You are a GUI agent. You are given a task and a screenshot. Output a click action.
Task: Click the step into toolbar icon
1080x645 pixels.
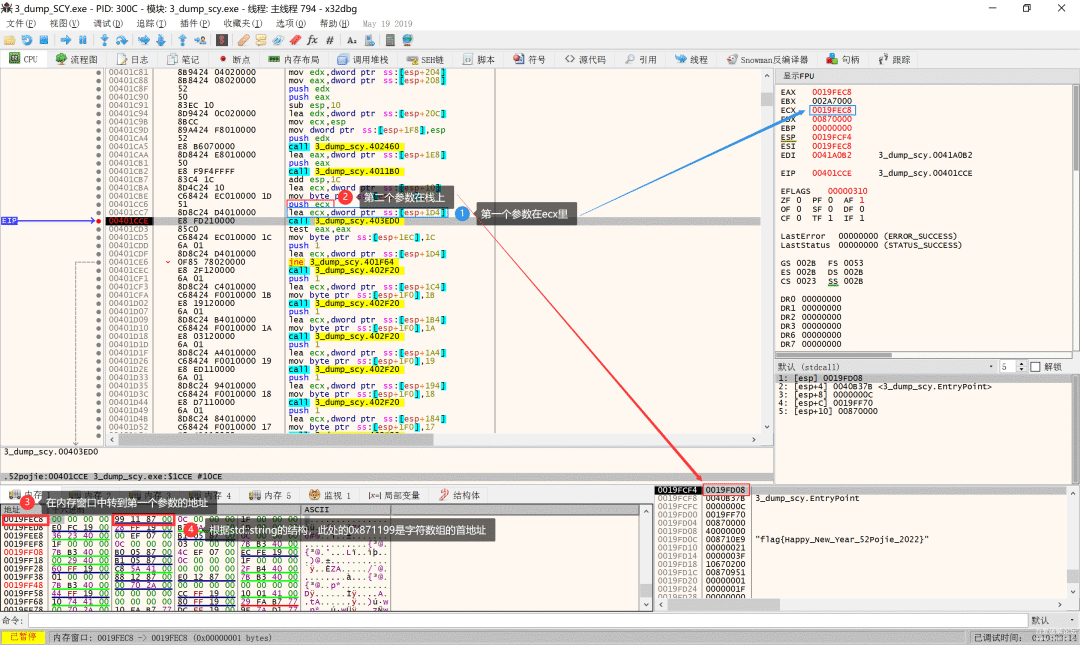(104, 40)
